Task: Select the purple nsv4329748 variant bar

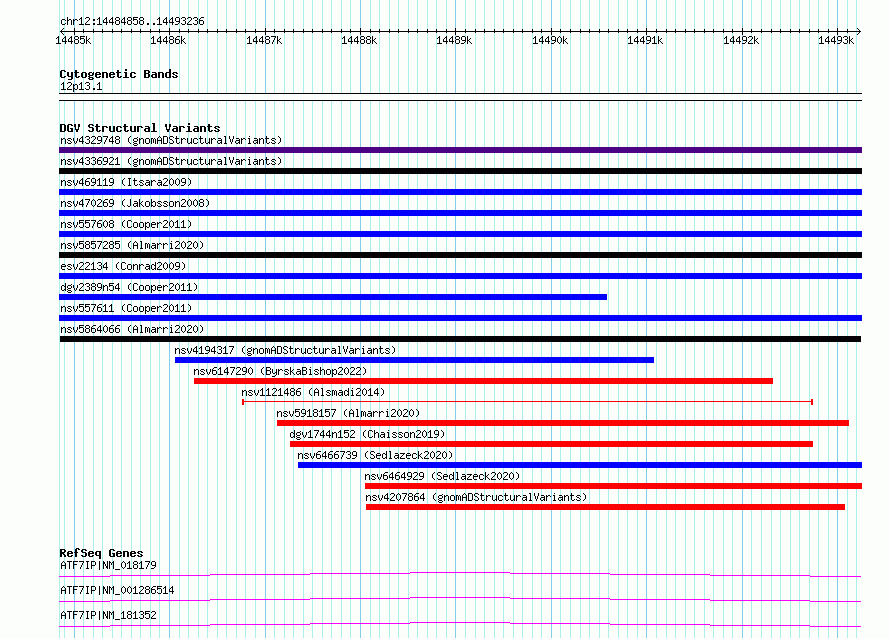Action: 460,150
